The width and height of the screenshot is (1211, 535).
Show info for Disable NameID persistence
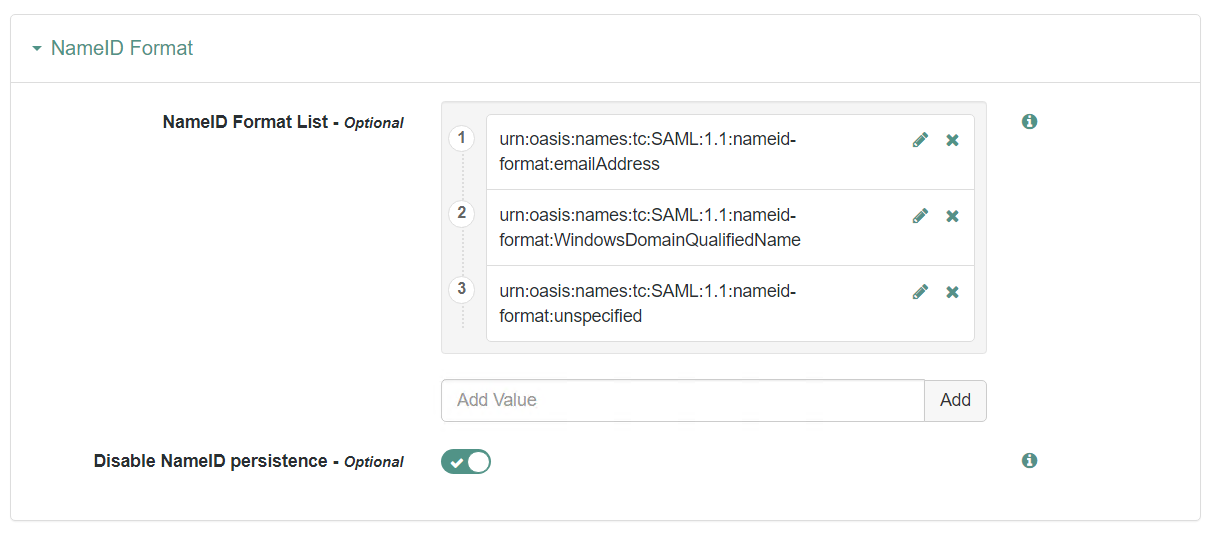[x=1029, y=460]
